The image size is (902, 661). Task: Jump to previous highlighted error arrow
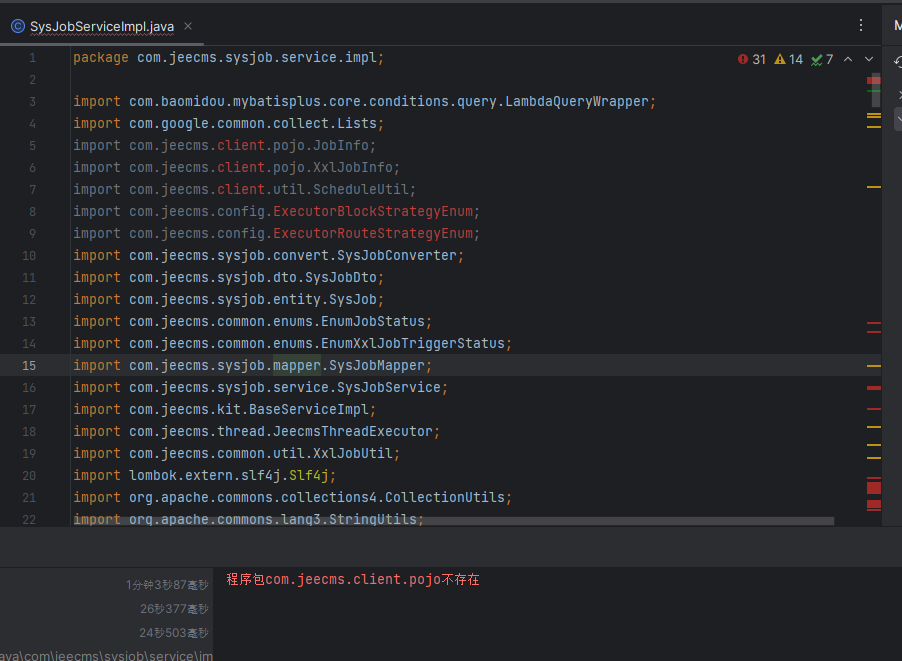coord(848,59)
